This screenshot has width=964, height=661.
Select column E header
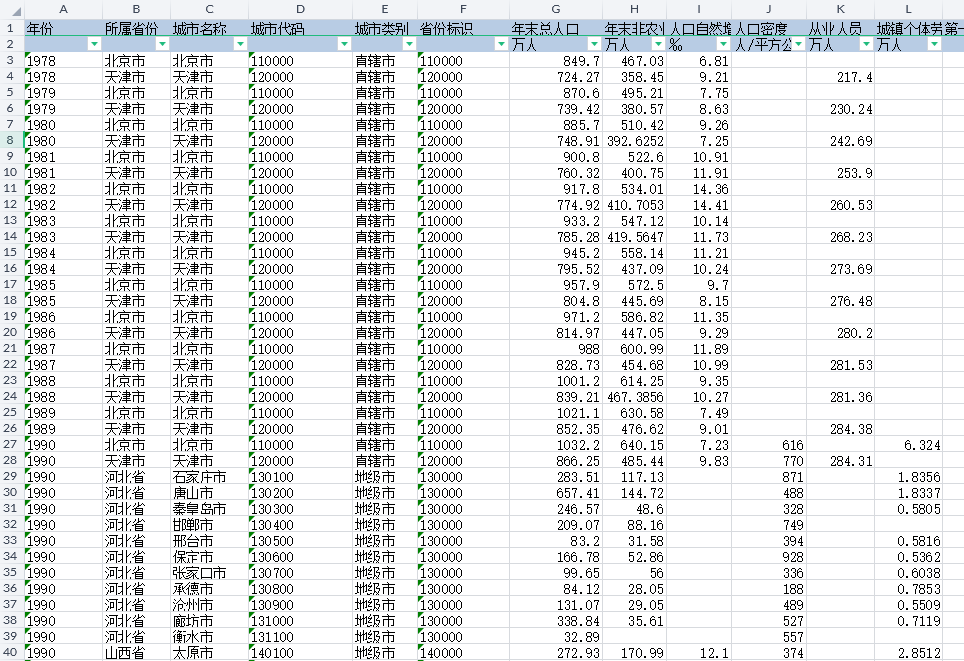(384, 9)
